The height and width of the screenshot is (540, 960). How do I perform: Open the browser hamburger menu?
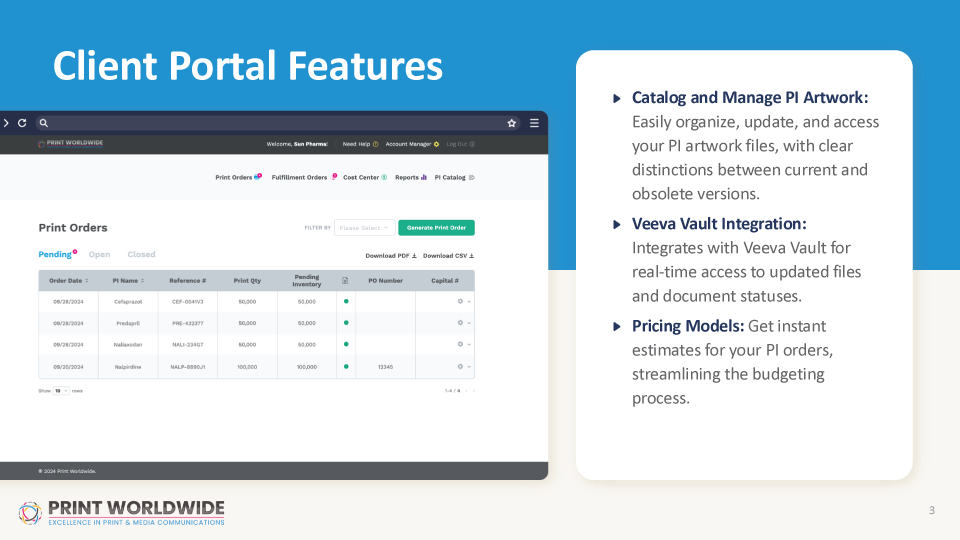pos(534,123)
